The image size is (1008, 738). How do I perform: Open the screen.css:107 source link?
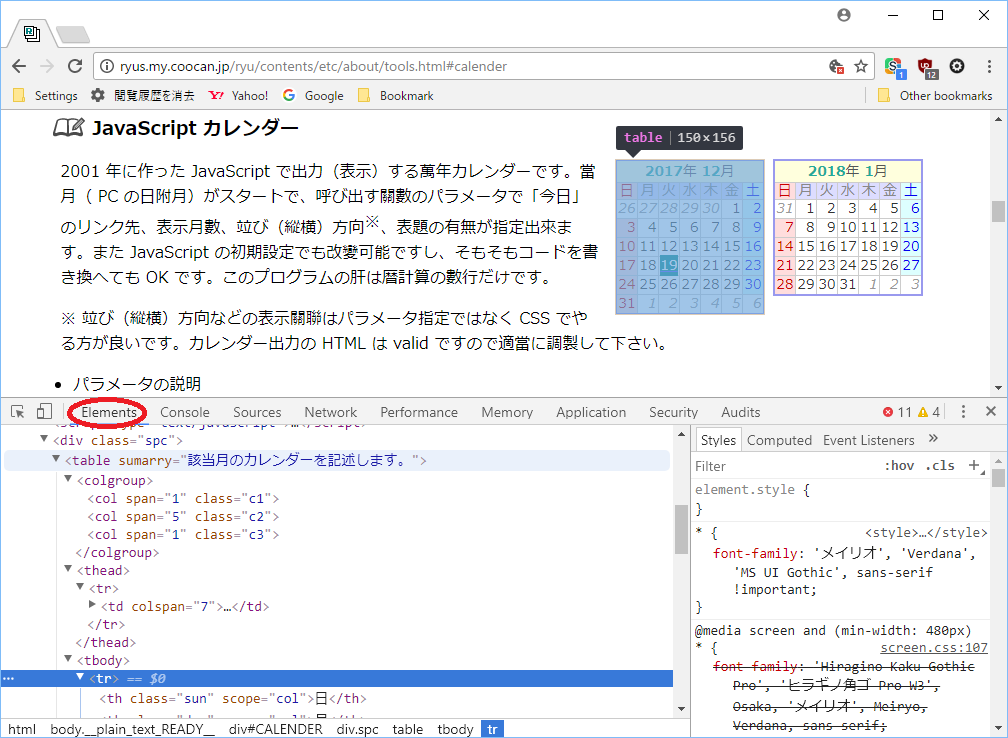tap(933, 648)
